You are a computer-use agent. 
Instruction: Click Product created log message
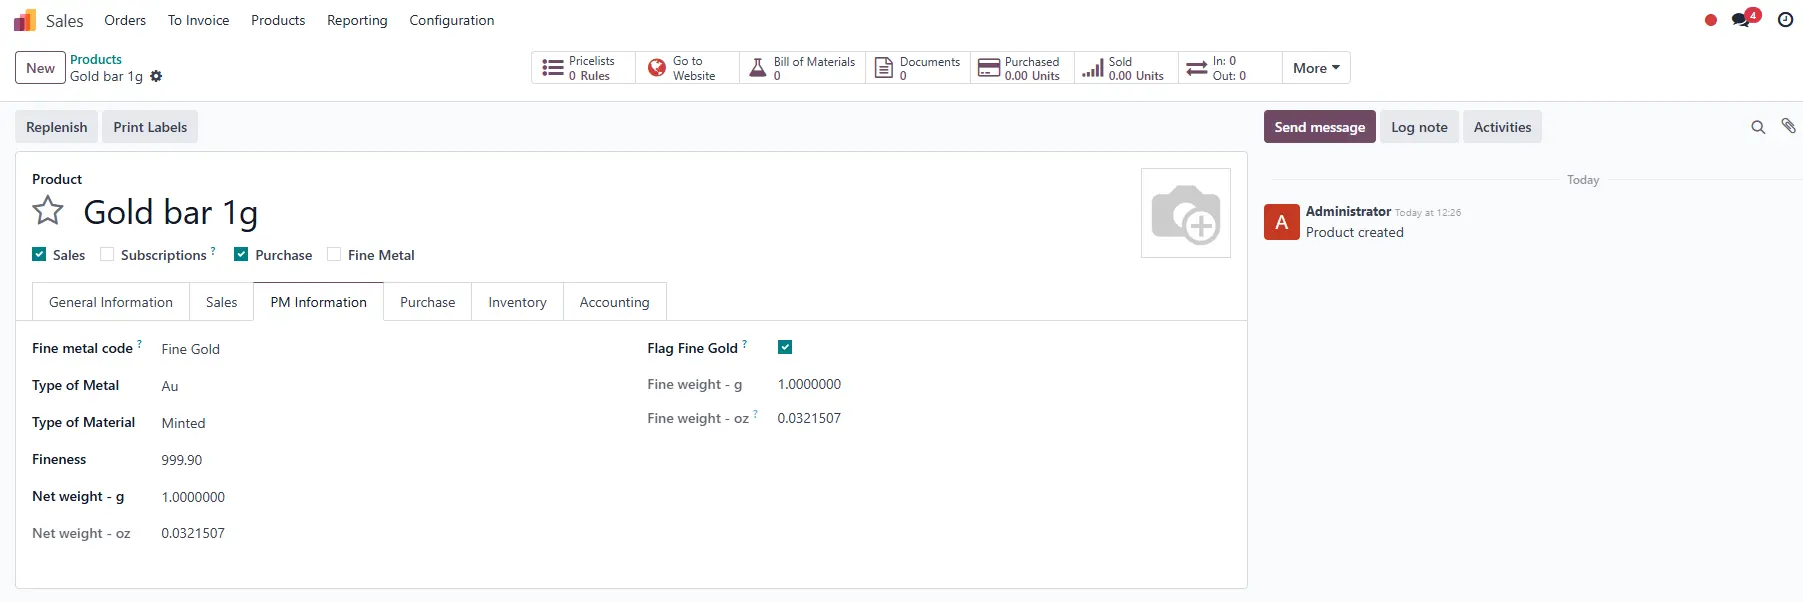[x=1355, y=232]
